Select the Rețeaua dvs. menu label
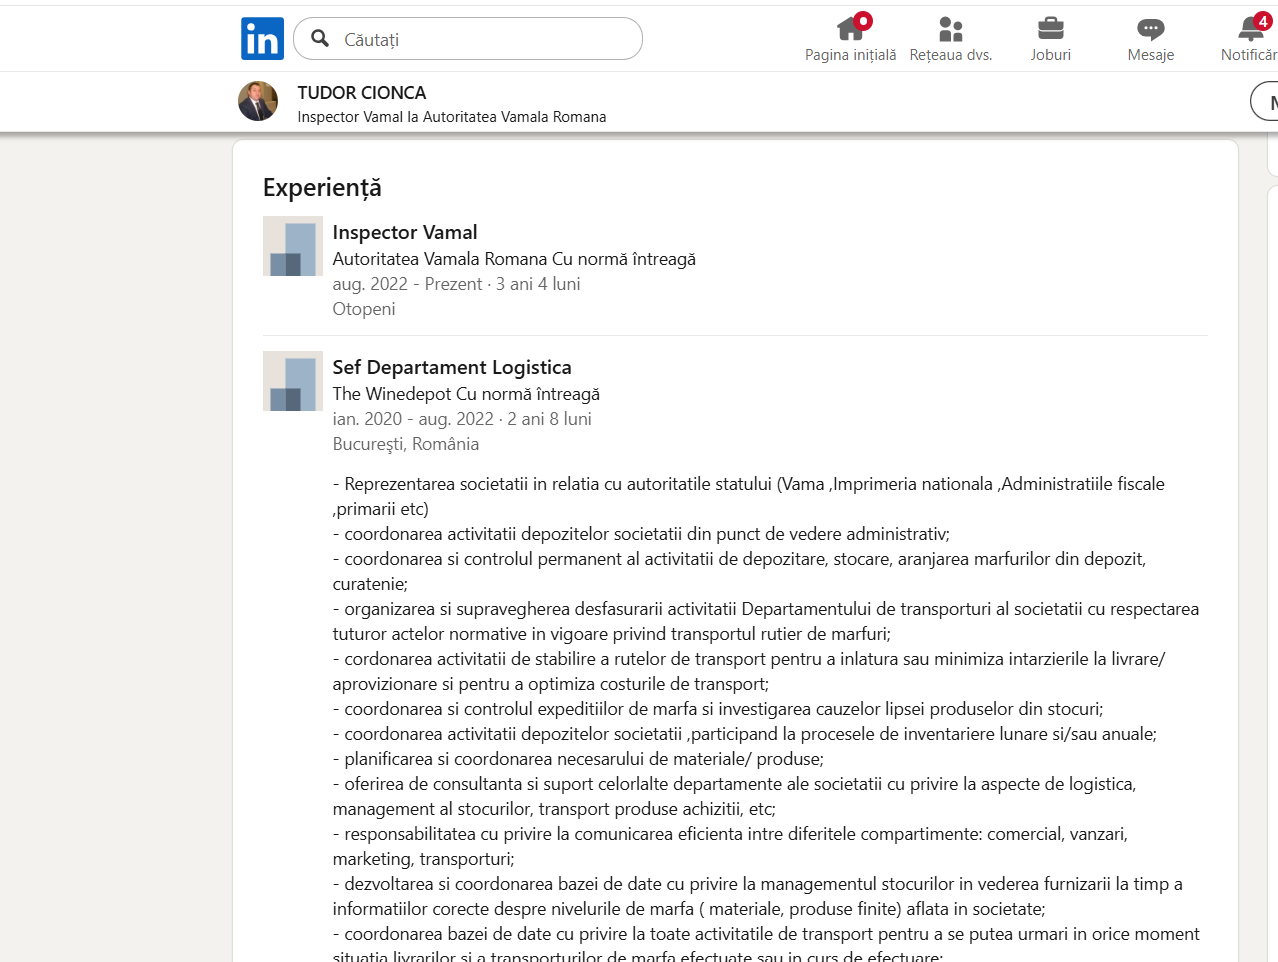Image resolution: width=1278 pixels, height=962 pixels. tap(950, 55)
